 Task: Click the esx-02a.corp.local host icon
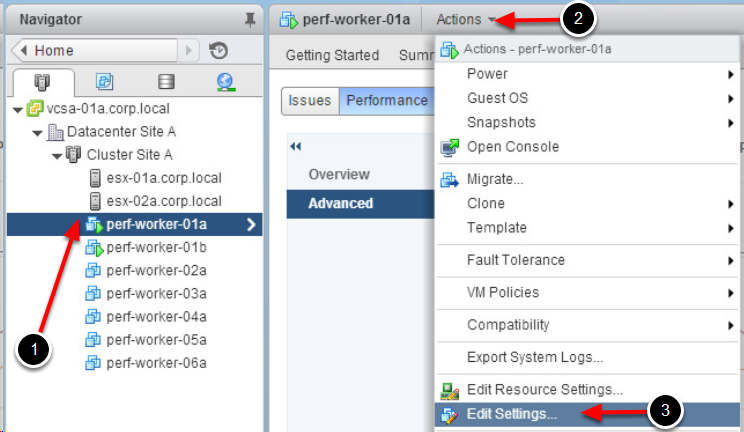pyautogui.click(x=95, y=201)
